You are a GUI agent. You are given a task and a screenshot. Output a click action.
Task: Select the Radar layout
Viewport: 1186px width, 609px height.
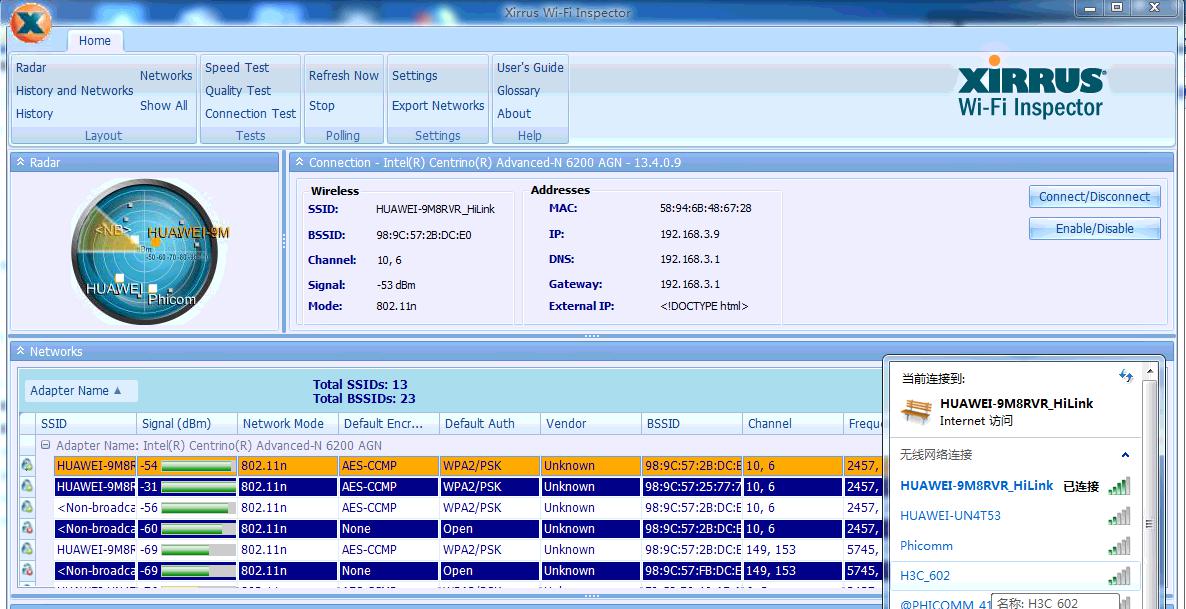31,67
